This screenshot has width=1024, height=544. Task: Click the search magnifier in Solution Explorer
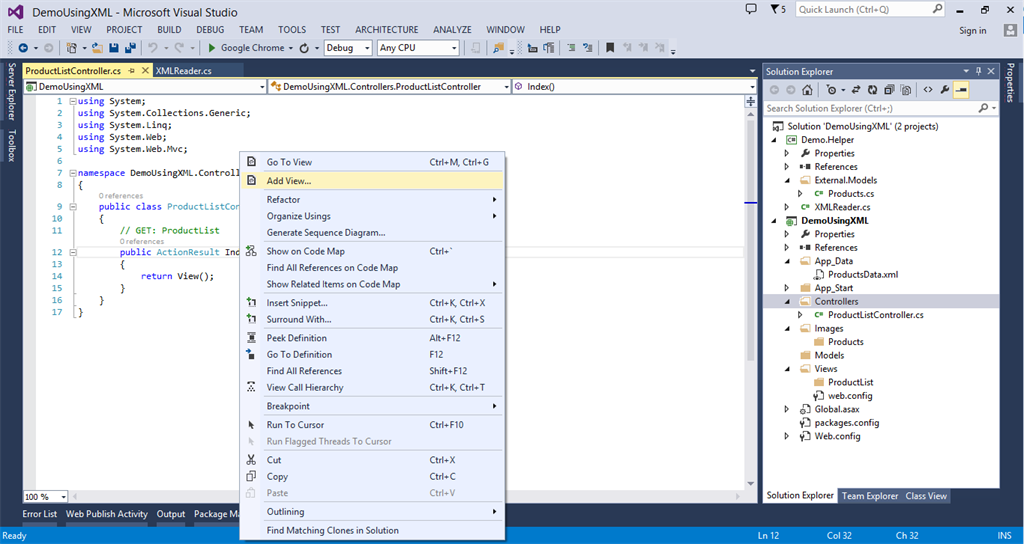pyautogui.click(x=984, y=108)
